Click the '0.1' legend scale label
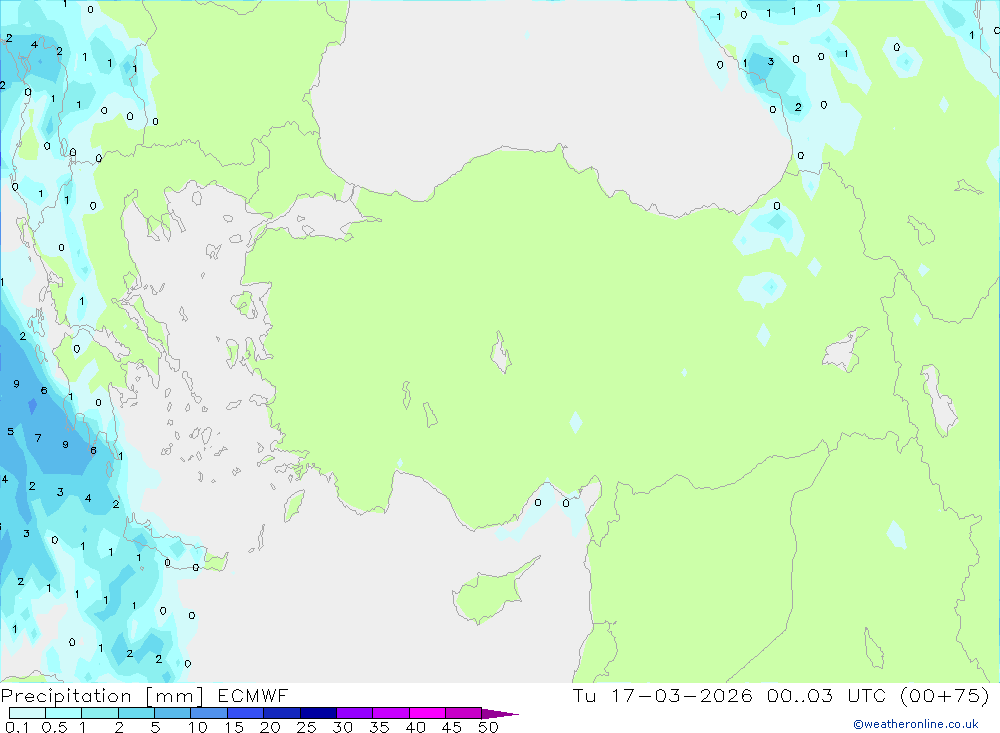The height and width of the screenshot is (733, 1000). [x=17, y=727]
